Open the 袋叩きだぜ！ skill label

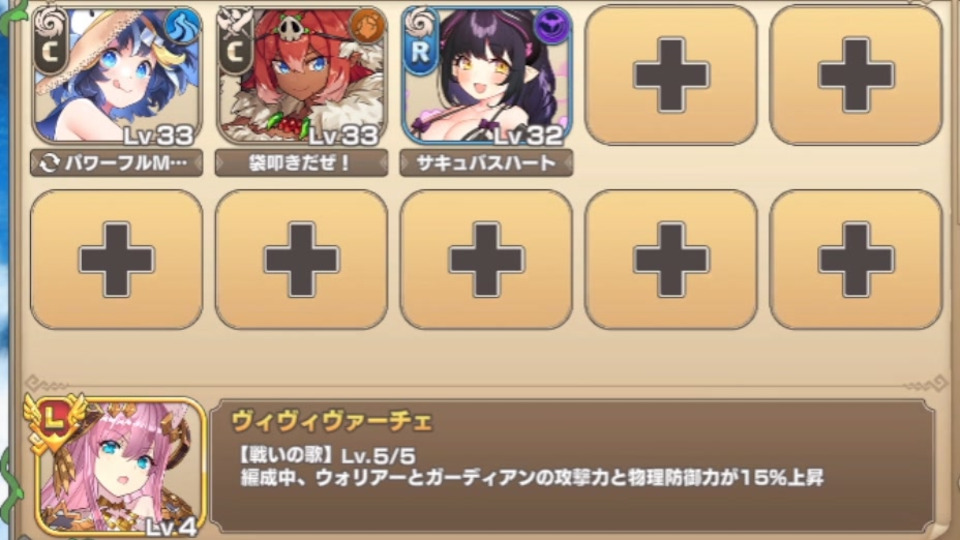click(x=301, y=163)
